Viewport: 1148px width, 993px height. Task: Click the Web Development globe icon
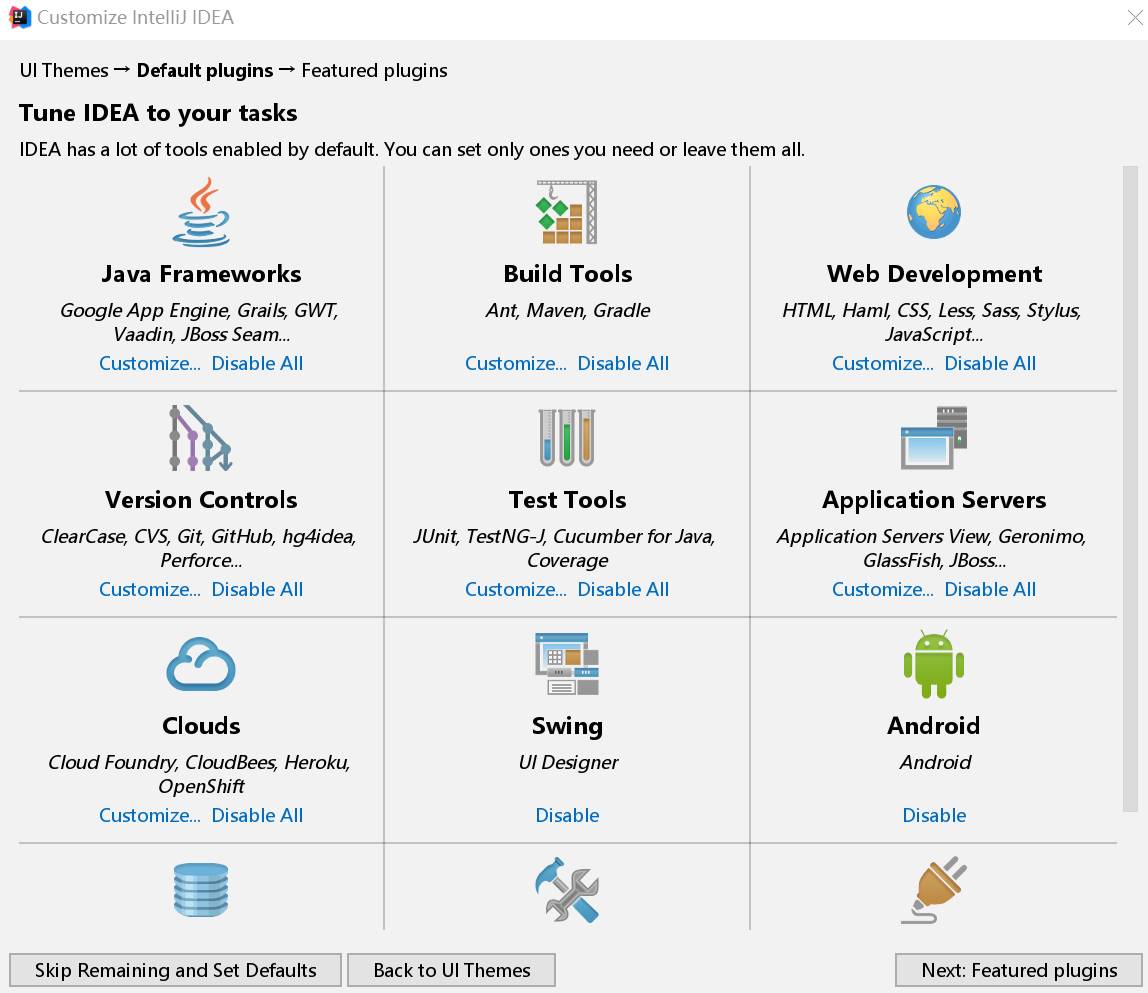934,212
